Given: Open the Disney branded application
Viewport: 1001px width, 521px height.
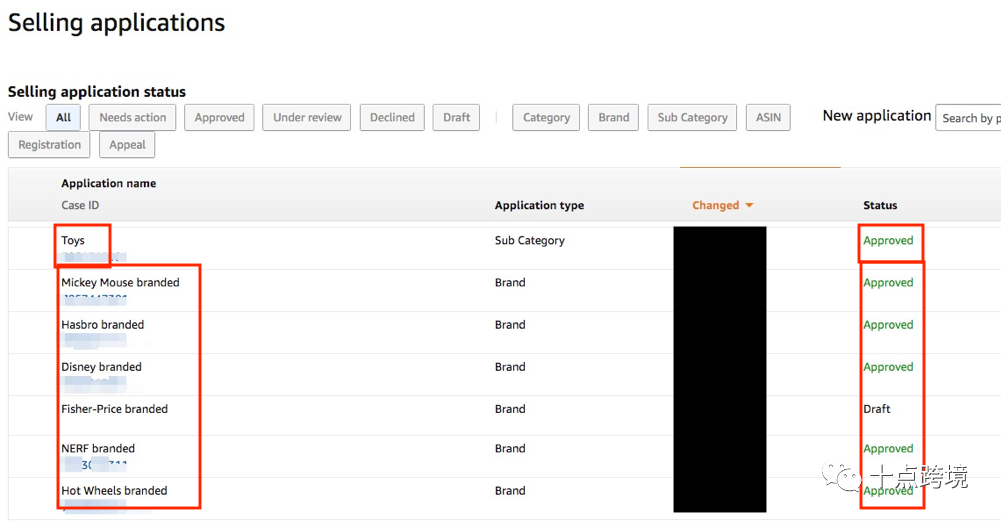Looking at the screenshot, I should 102,367.
